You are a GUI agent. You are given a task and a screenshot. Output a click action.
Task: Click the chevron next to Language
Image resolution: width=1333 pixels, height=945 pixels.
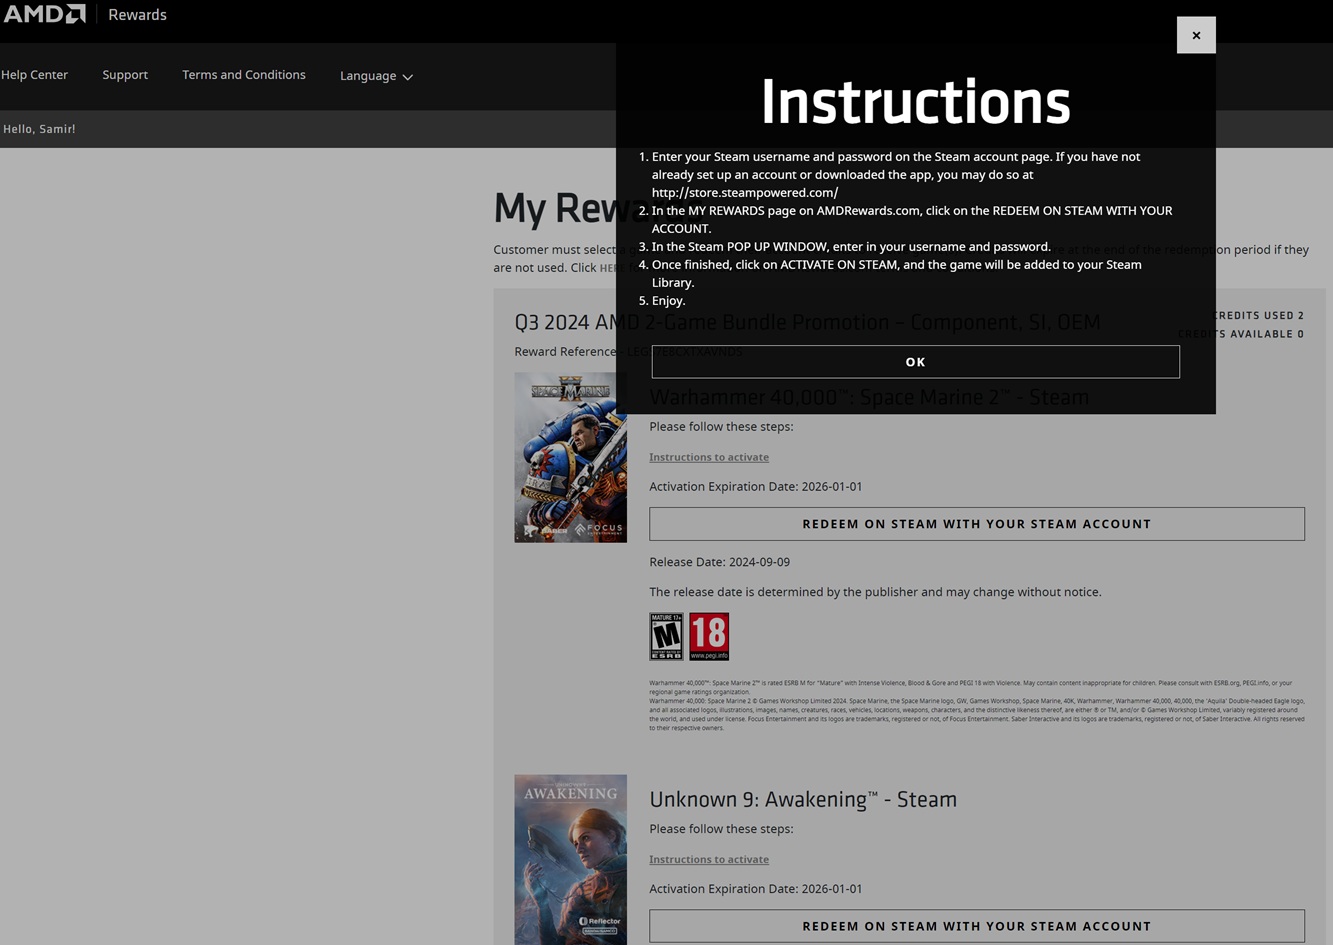click(407, 77)
